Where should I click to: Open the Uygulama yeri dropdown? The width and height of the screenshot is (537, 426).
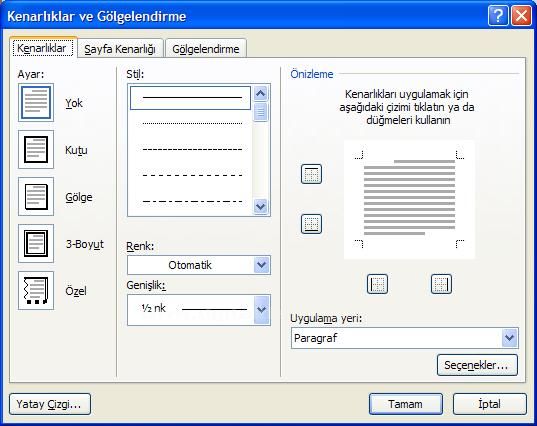pos(405,338)
